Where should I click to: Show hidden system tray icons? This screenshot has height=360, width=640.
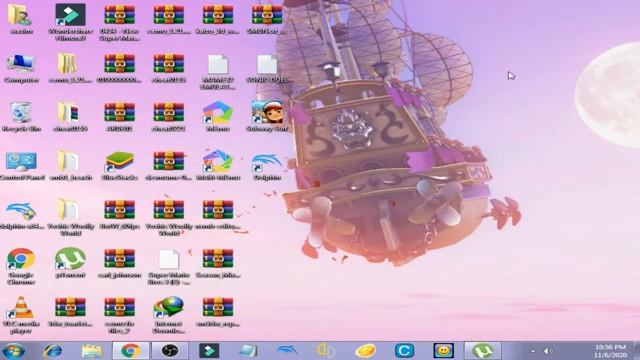coord(533,351)
